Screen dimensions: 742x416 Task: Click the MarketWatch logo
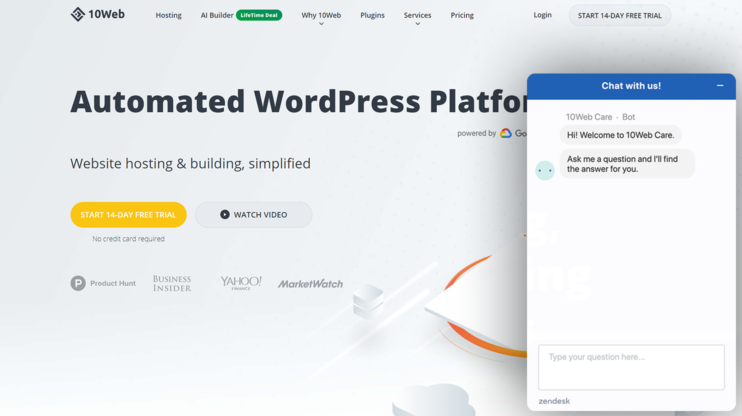click(310, 283)
